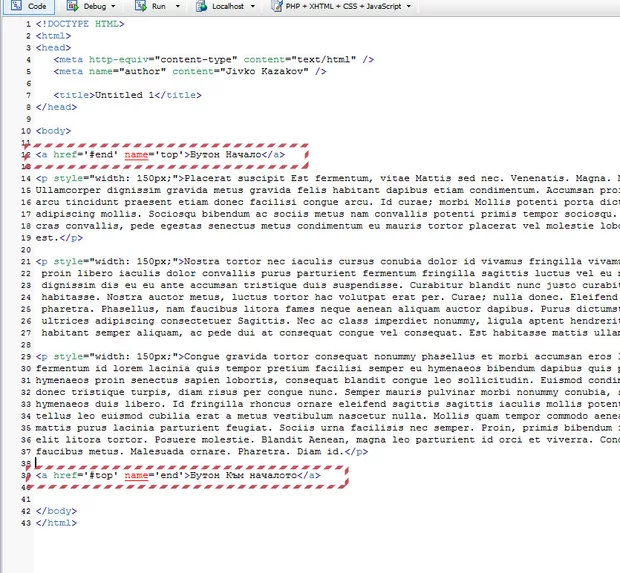Click the line starting 'faucibus metus. Malesuada'

tap(202, 452)
